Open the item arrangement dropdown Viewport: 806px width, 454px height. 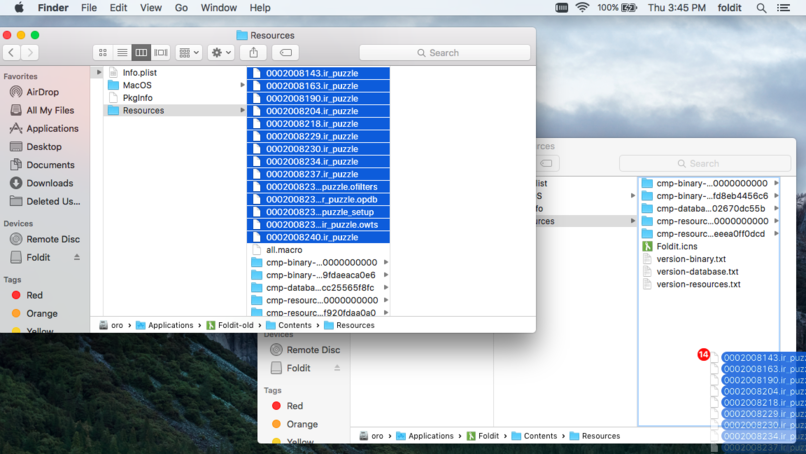point(189,52)
